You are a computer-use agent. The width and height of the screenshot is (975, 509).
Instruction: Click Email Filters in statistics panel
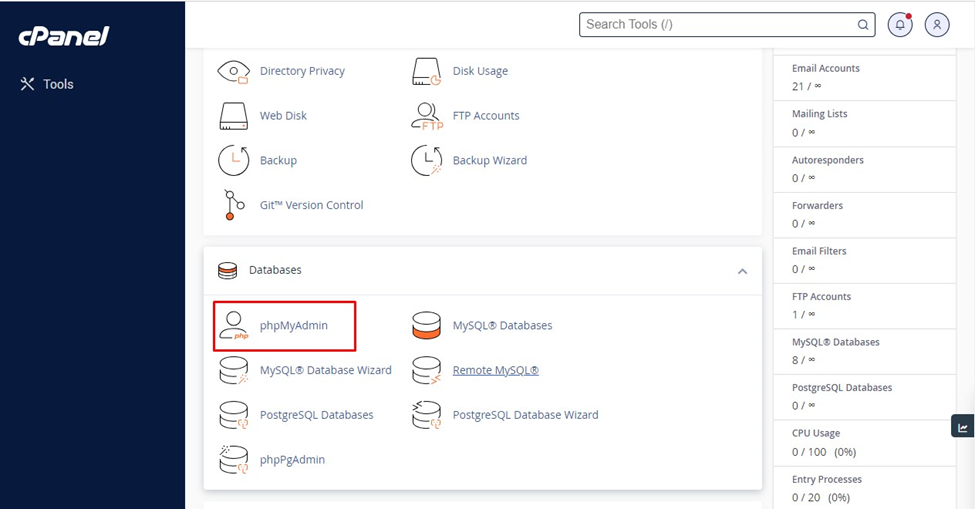pyautogui.click(x=819, y=251)
